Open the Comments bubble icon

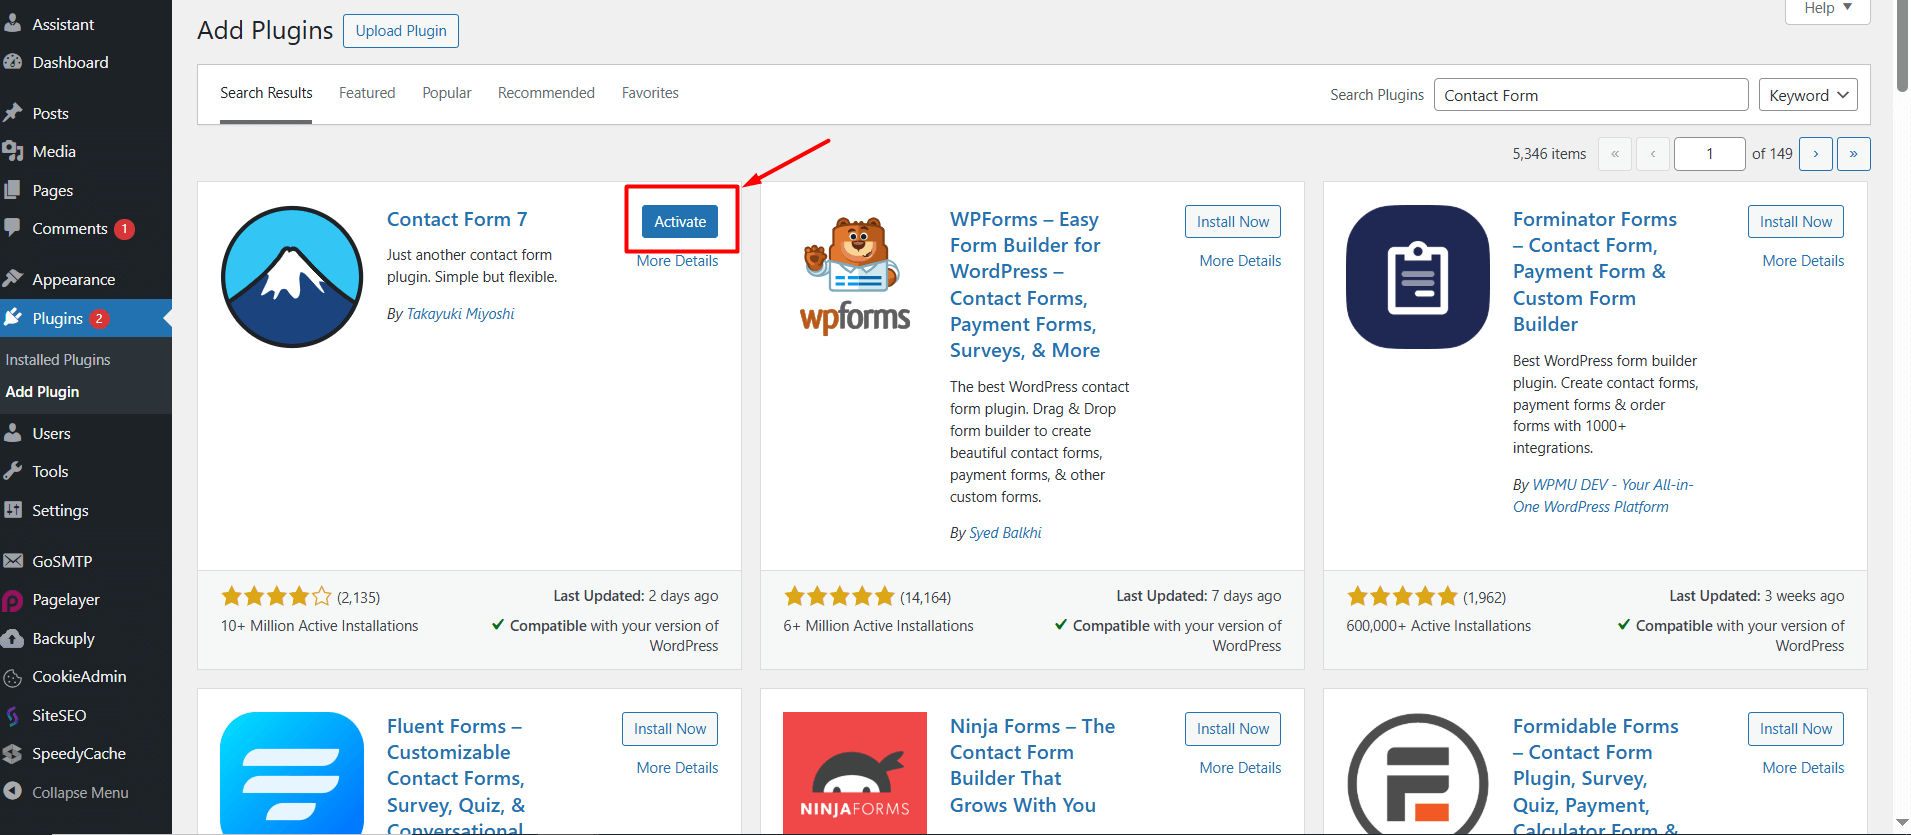tap(13, 228)
